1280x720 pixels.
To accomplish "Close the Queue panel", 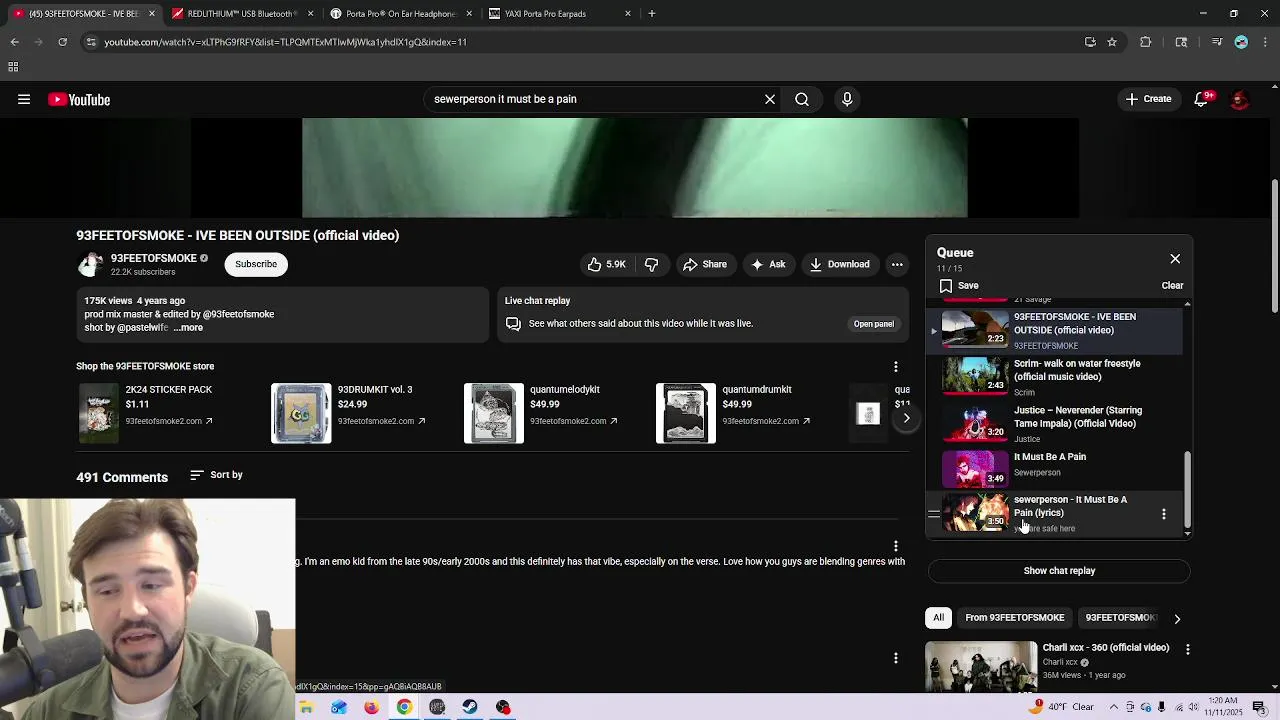I will [x=1175, y=259].
